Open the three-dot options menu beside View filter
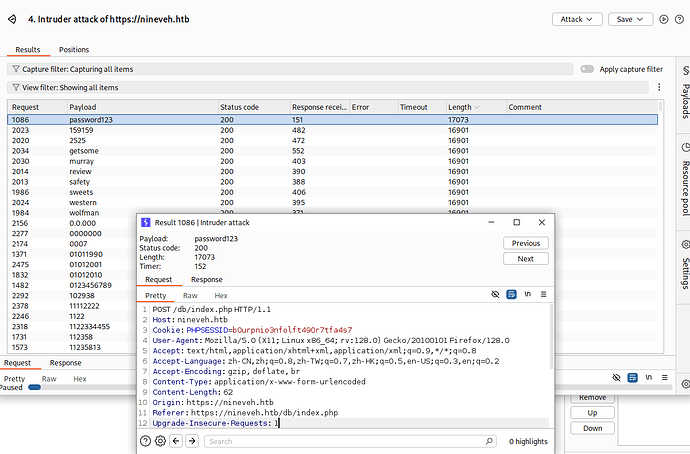This screenshot has width=690, height=454. [659, 87]
